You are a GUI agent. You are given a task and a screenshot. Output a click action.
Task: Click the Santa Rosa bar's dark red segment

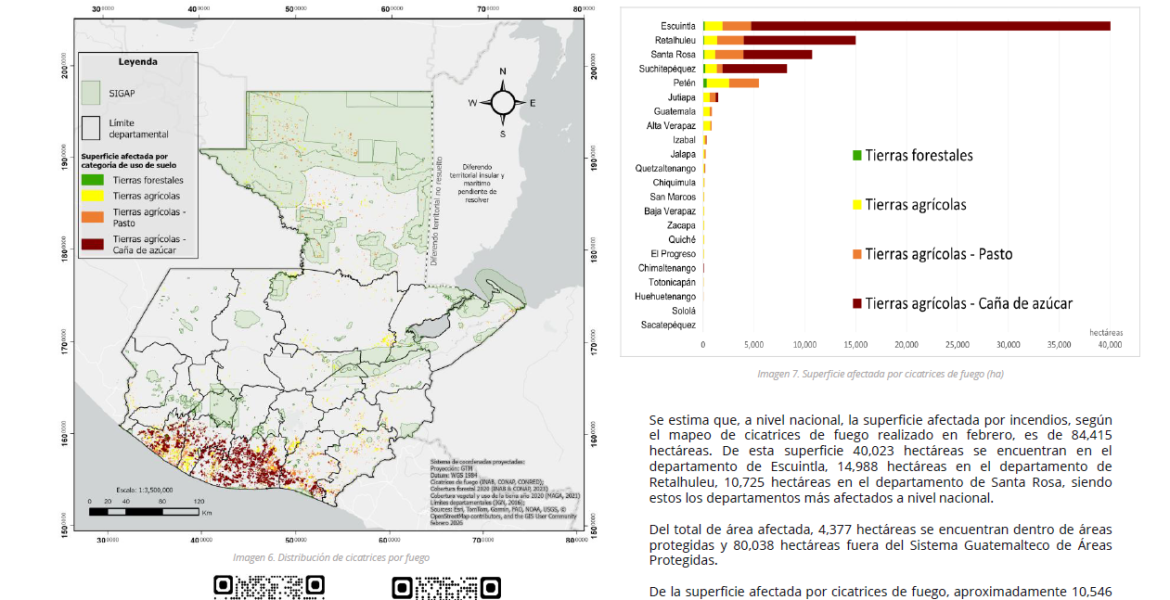[x=777, y=54]
